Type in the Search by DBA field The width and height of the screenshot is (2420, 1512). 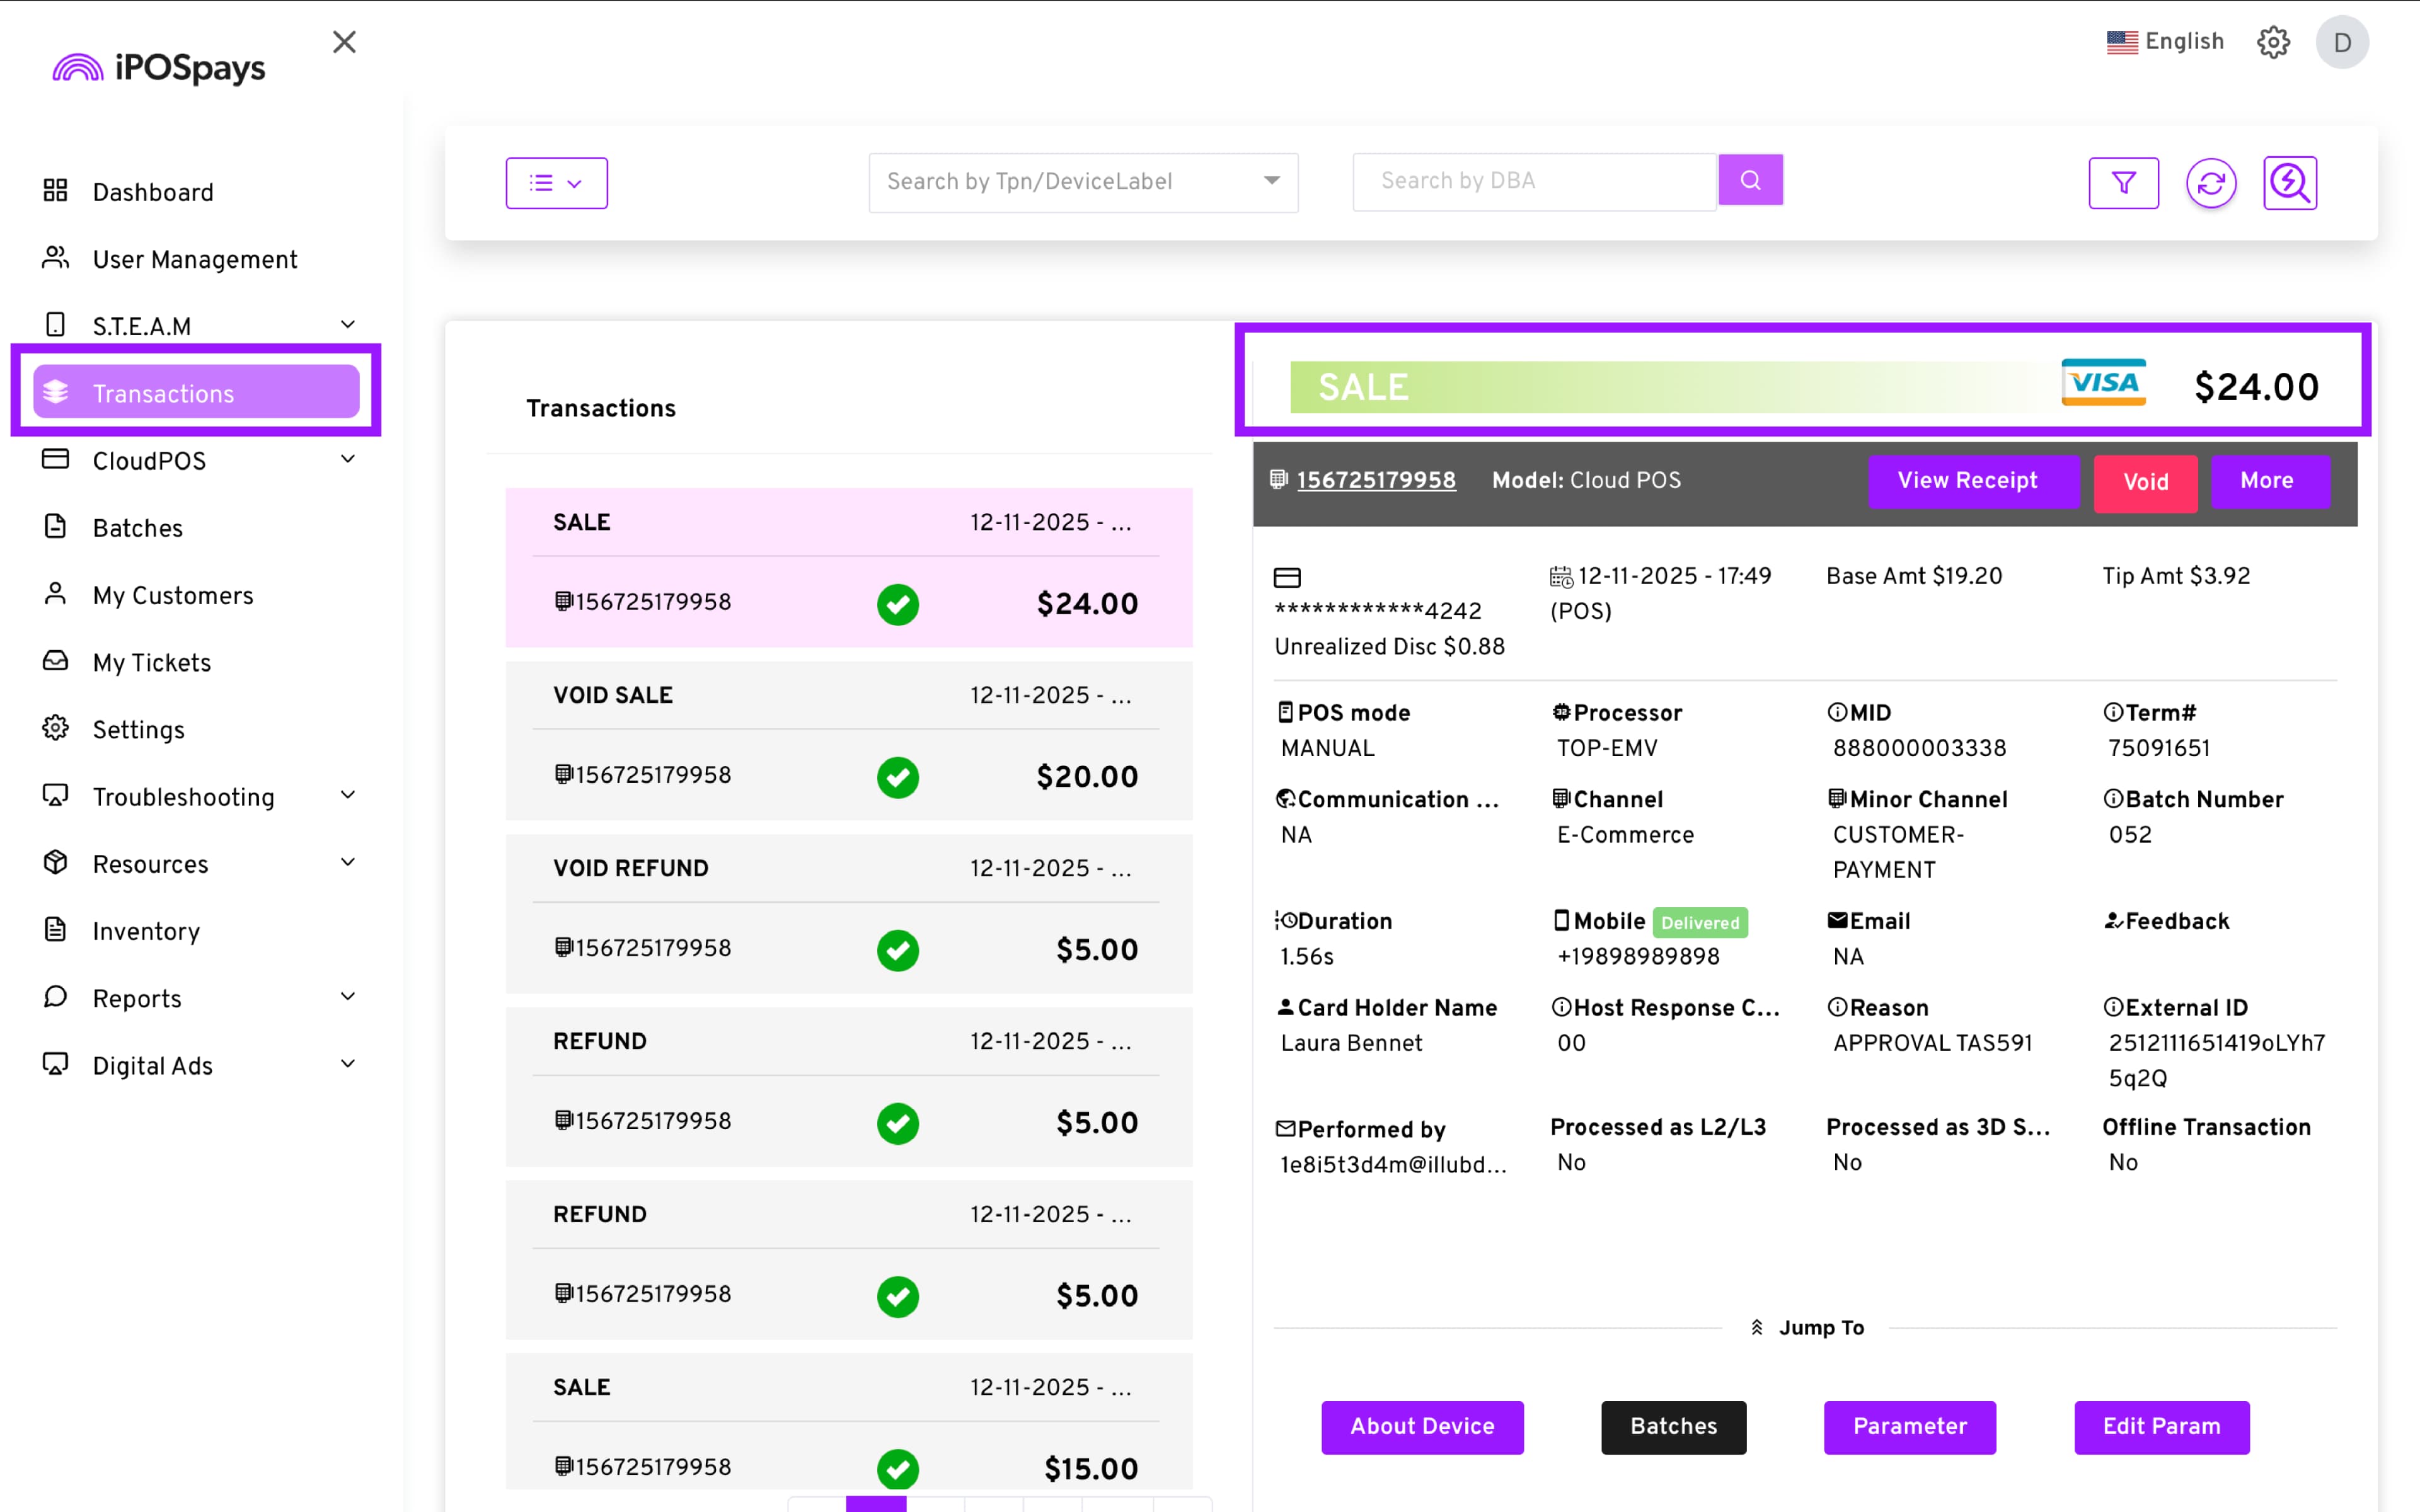point(1533,181)
